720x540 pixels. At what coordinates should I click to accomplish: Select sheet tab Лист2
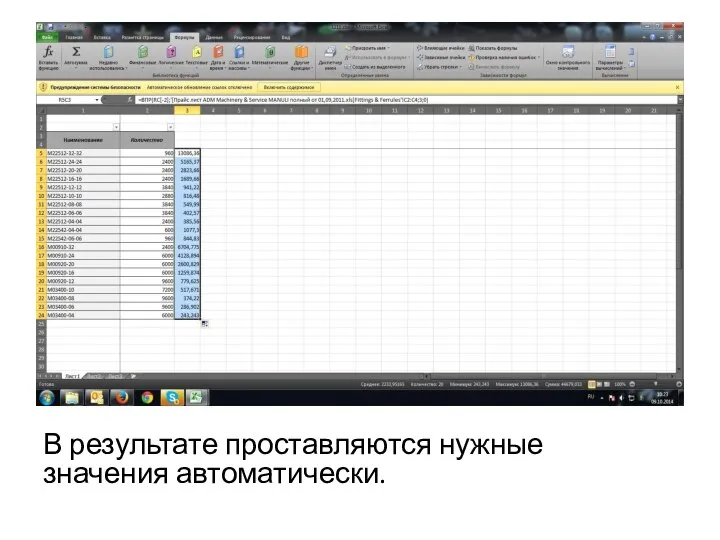(x=94, y=376)
